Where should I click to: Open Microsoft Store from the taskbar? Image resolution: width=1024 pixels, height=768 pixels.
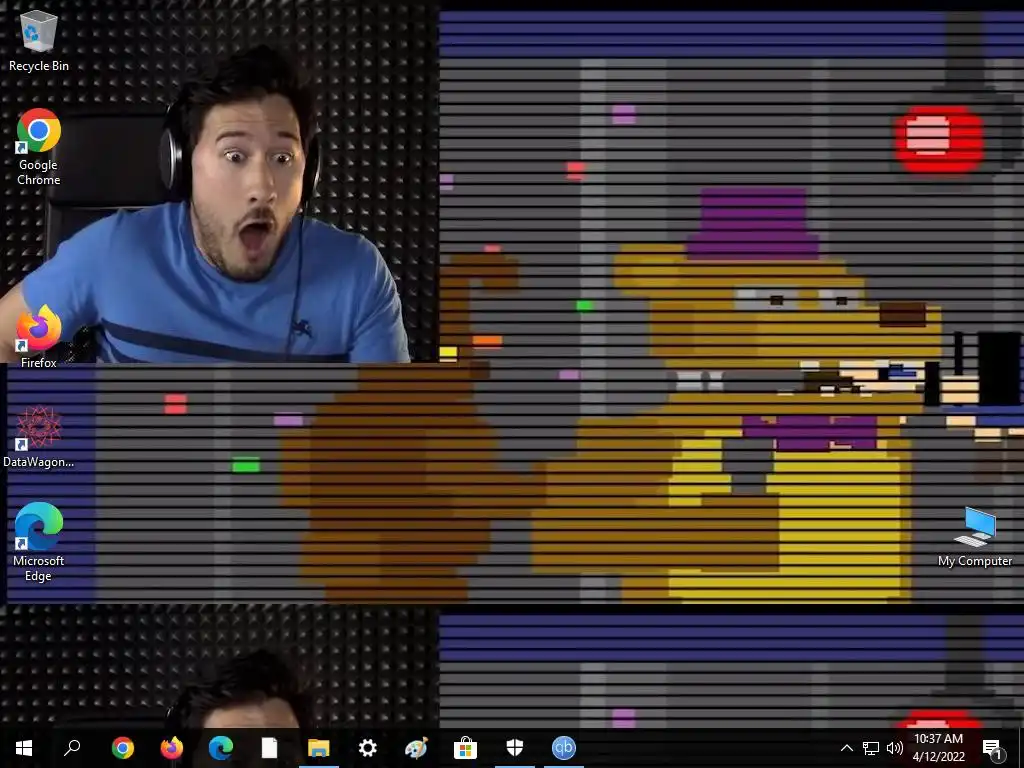(466, 748)
